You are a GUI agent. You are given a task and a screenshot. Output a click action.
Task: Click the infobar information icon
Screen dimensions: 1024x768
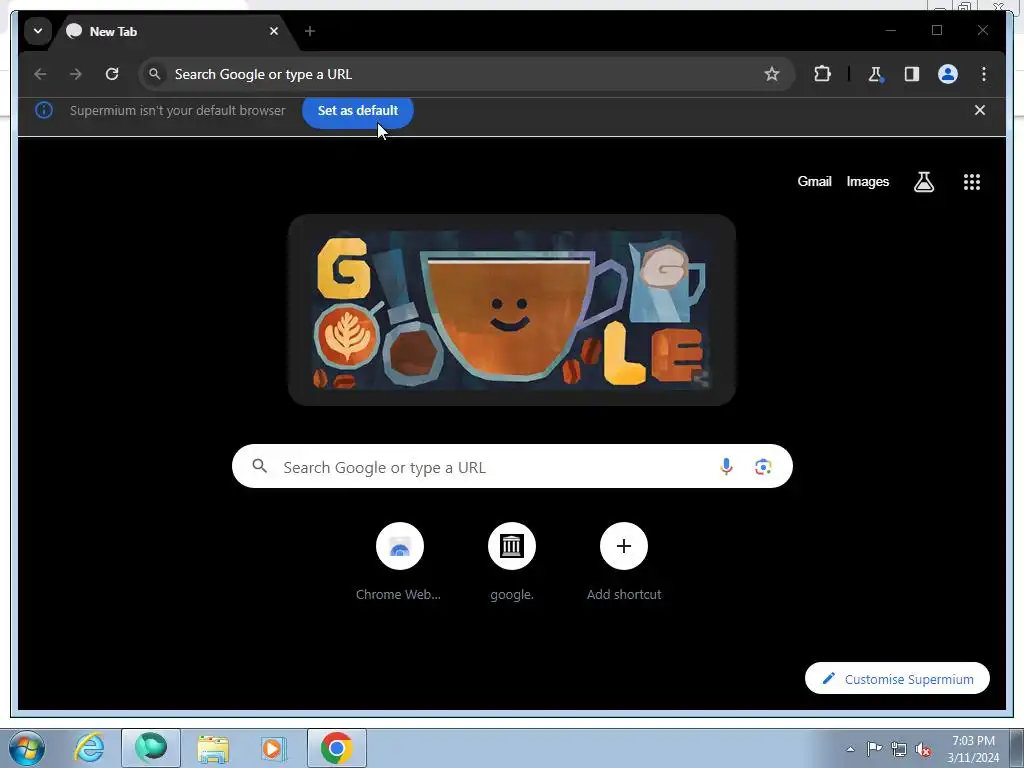44,110
